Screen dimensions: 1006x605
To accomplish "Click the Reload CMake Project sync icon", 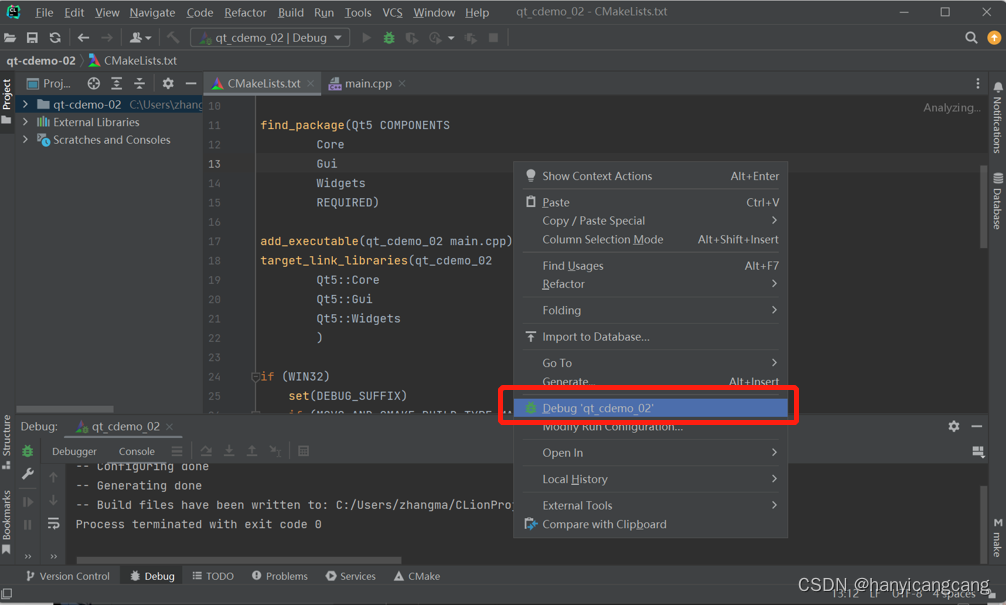I will click(53, 37).
